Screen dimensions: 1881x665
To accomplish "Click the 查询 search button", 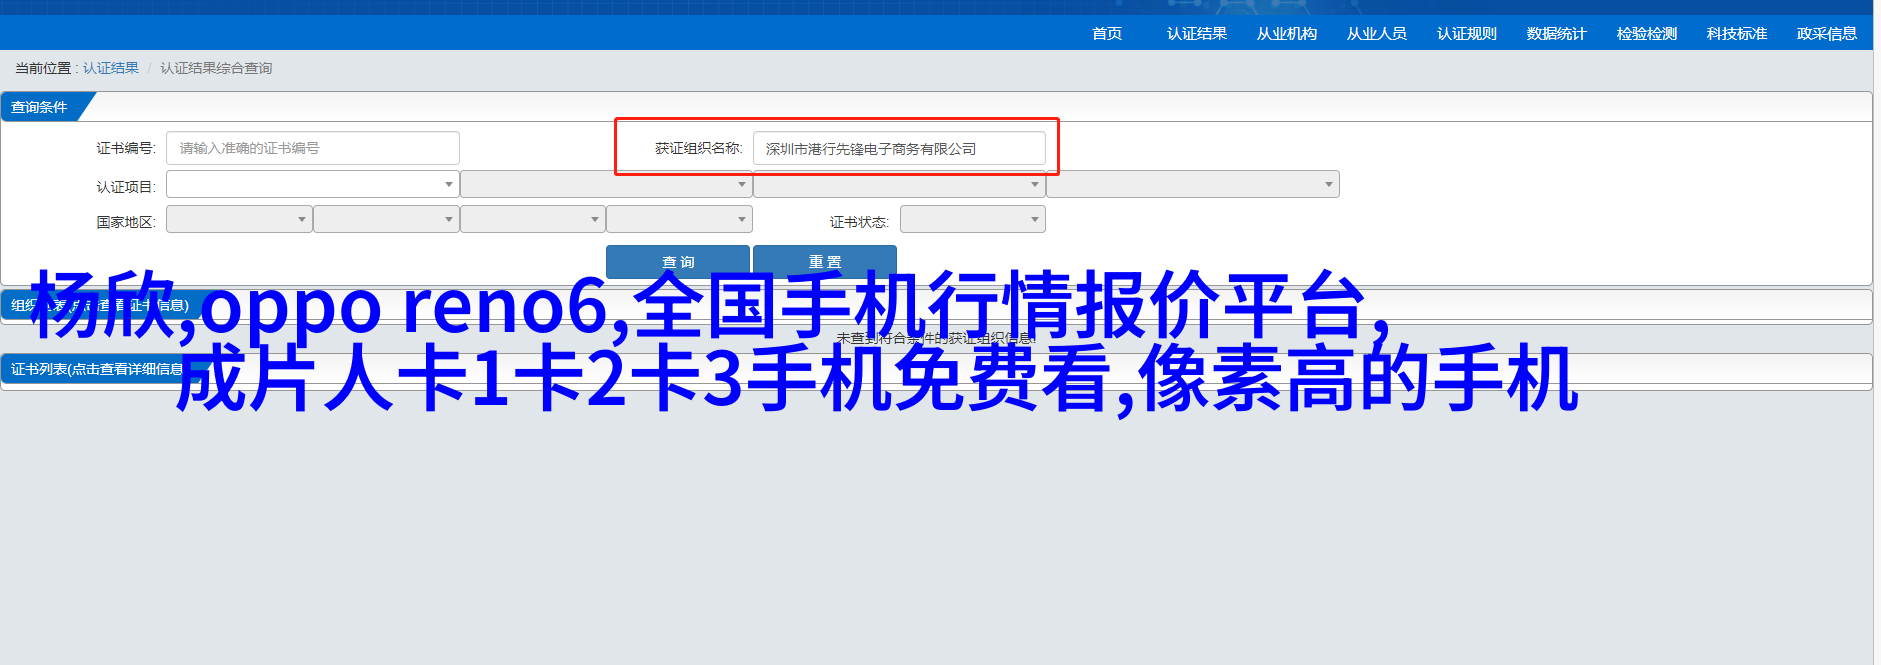I will point(678,261).
